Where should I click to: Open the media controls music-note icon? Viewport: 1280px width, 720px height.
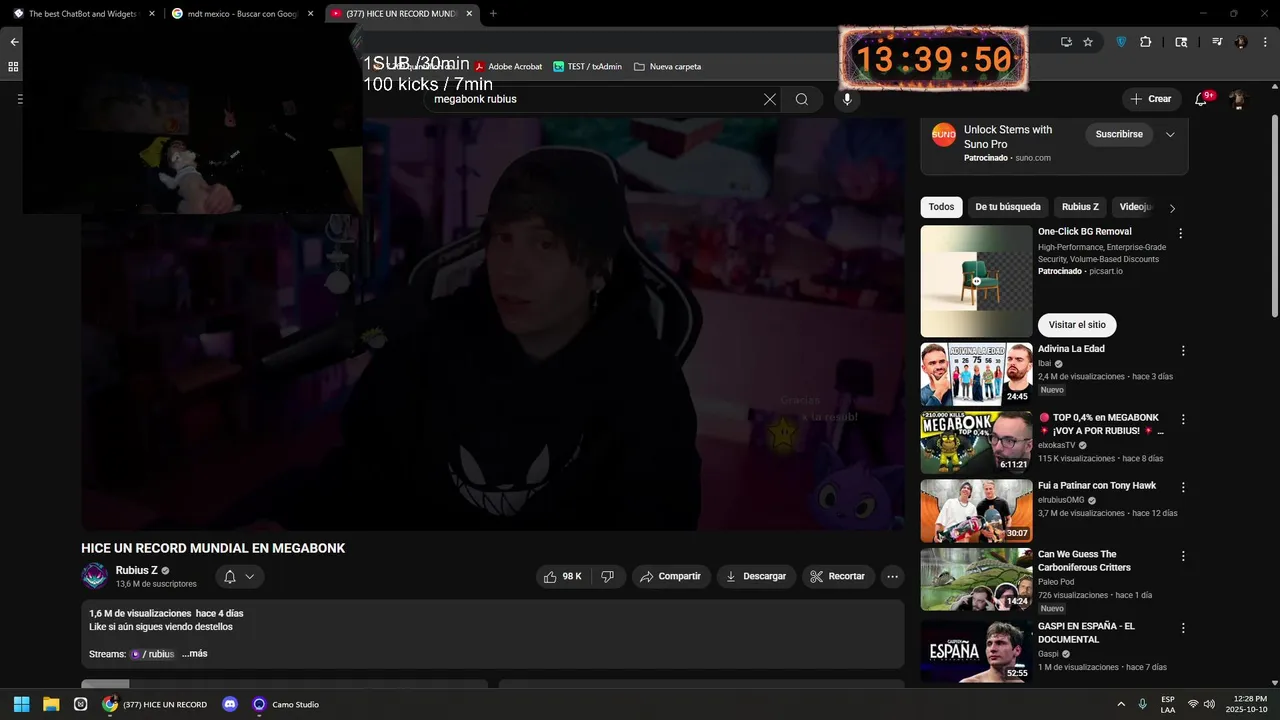1217,42
